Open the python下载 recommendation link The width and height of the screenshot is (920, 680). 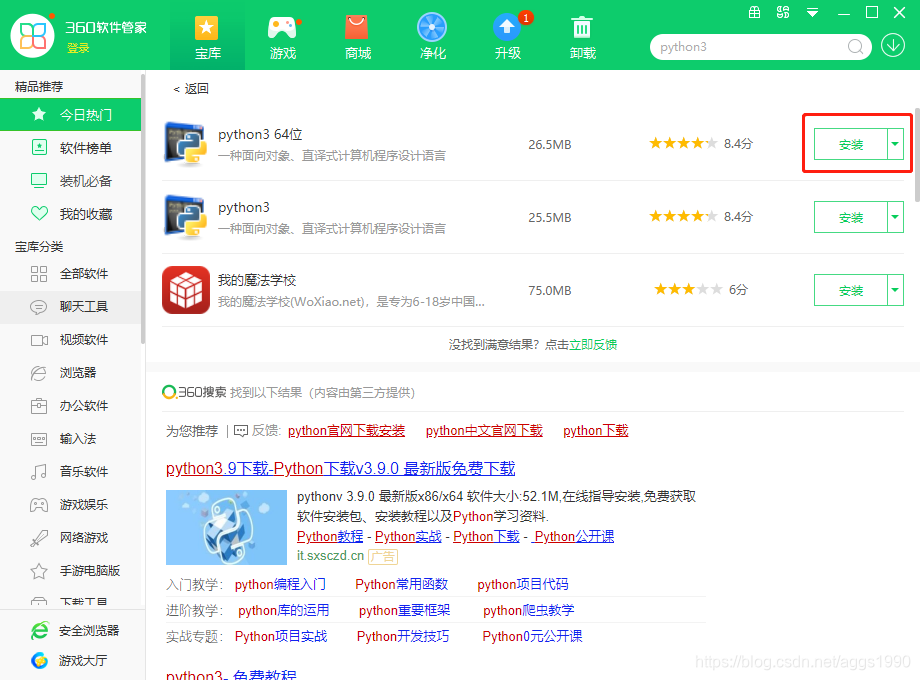coord(596,431)
